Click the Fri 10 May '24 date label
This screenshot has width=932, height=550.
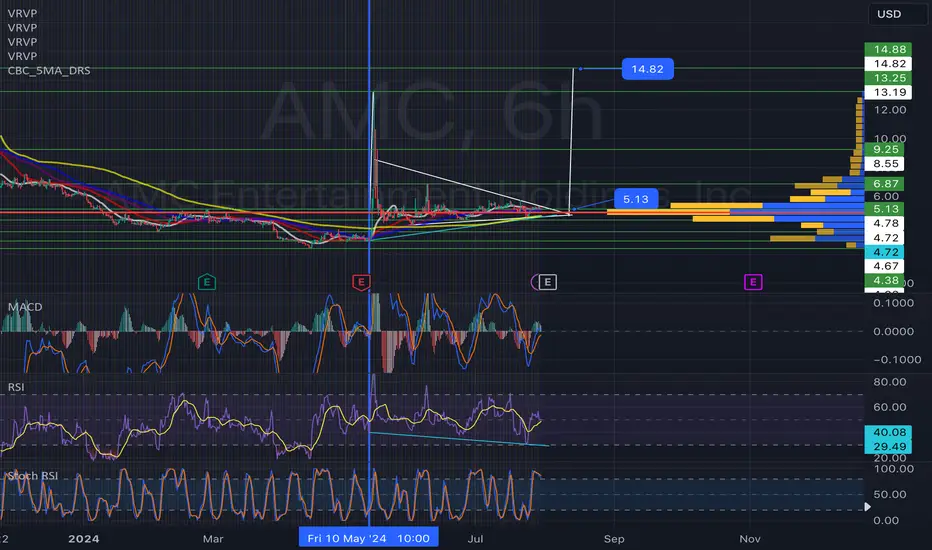coord(369,538)
